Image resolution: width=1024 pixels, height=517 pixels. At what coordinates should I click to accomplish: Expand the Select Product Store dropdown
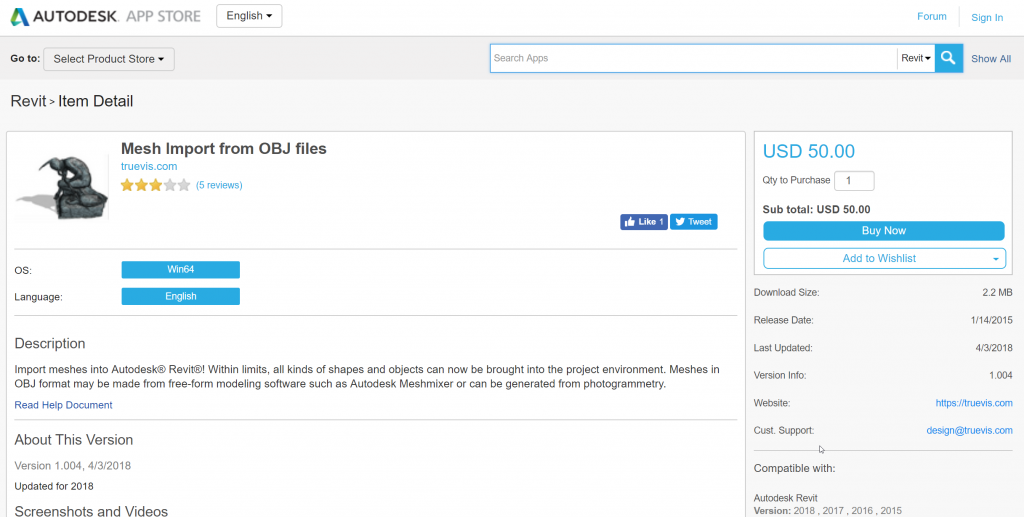click(109, 59)
